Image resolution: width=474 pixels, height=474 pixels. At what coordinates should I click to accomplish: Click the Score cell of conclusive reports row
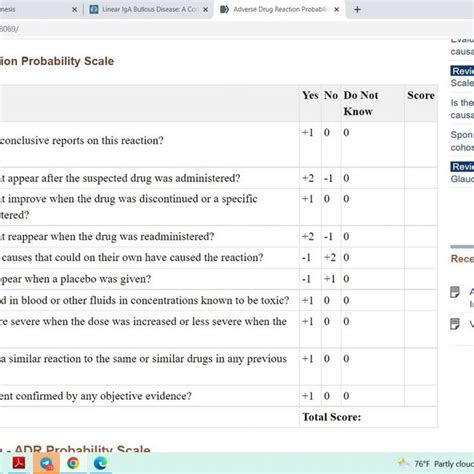click(421, 145)
